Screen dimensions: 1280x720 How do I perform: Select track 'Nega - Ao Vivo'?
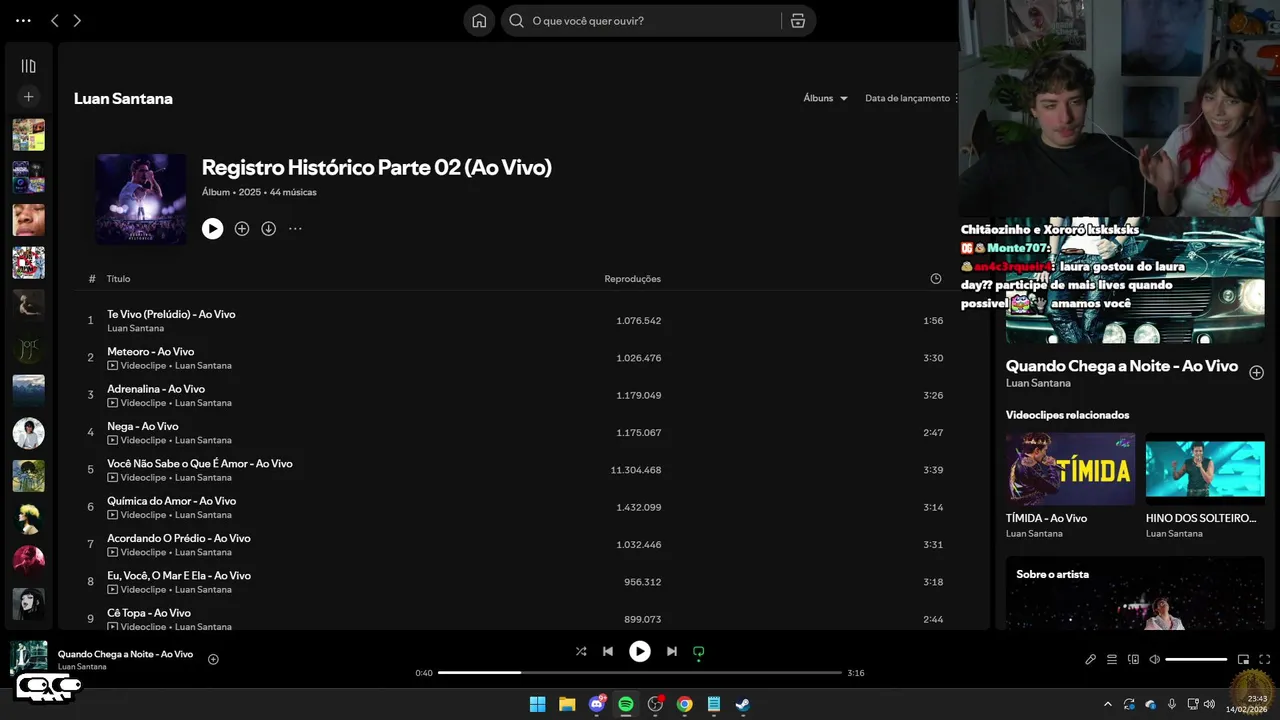[x=142, y=426]
